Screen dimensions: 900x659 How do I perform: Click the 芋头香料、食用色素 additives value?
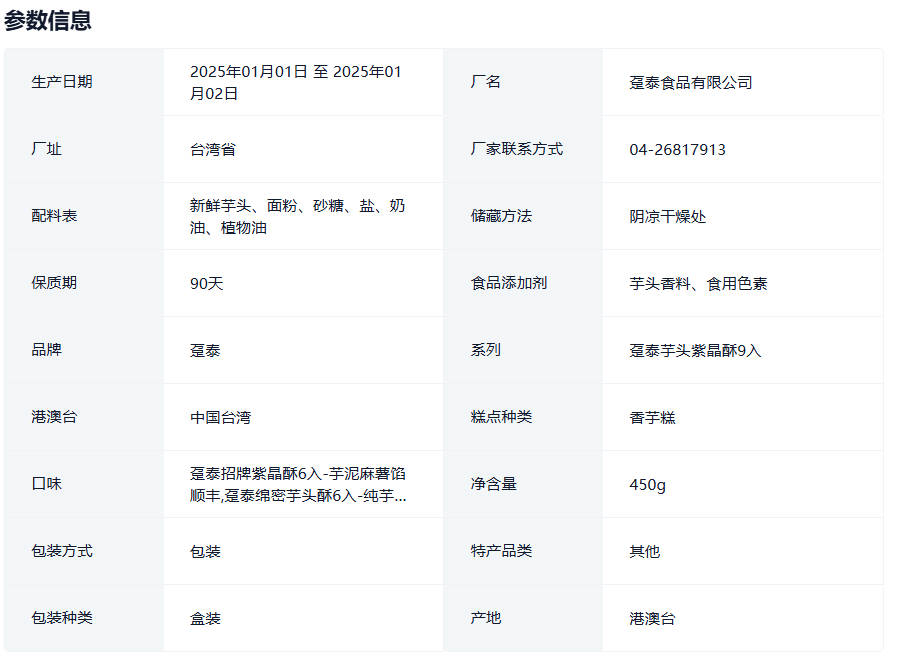(x=698, y=284)
